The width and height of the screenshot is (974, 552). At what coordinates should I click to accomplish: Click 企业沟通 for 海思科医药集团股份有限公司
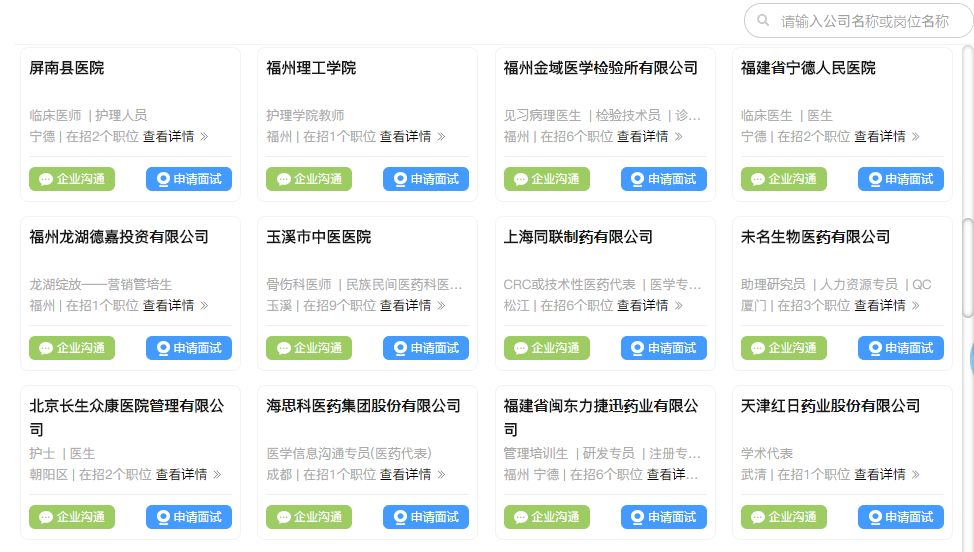click(309, 517)
